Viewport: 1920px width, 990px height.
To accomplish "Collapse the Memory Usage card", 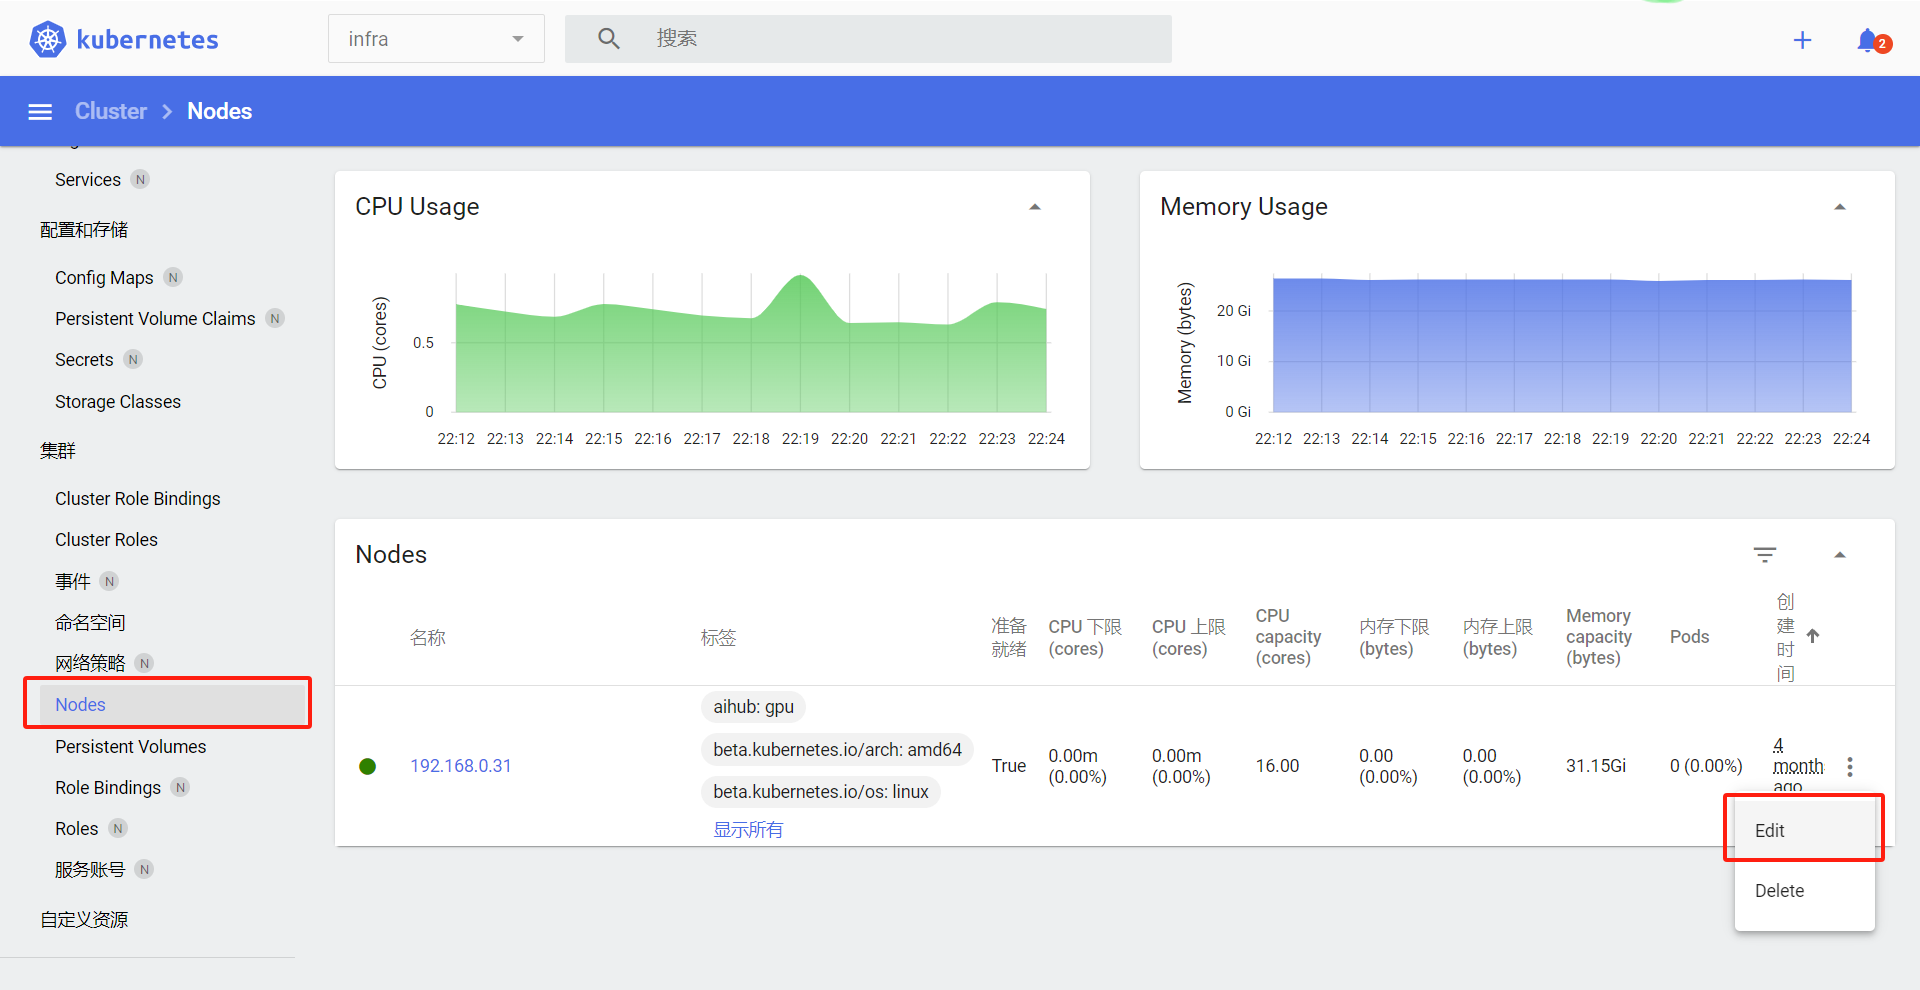I will click(x=1840, y=207).
